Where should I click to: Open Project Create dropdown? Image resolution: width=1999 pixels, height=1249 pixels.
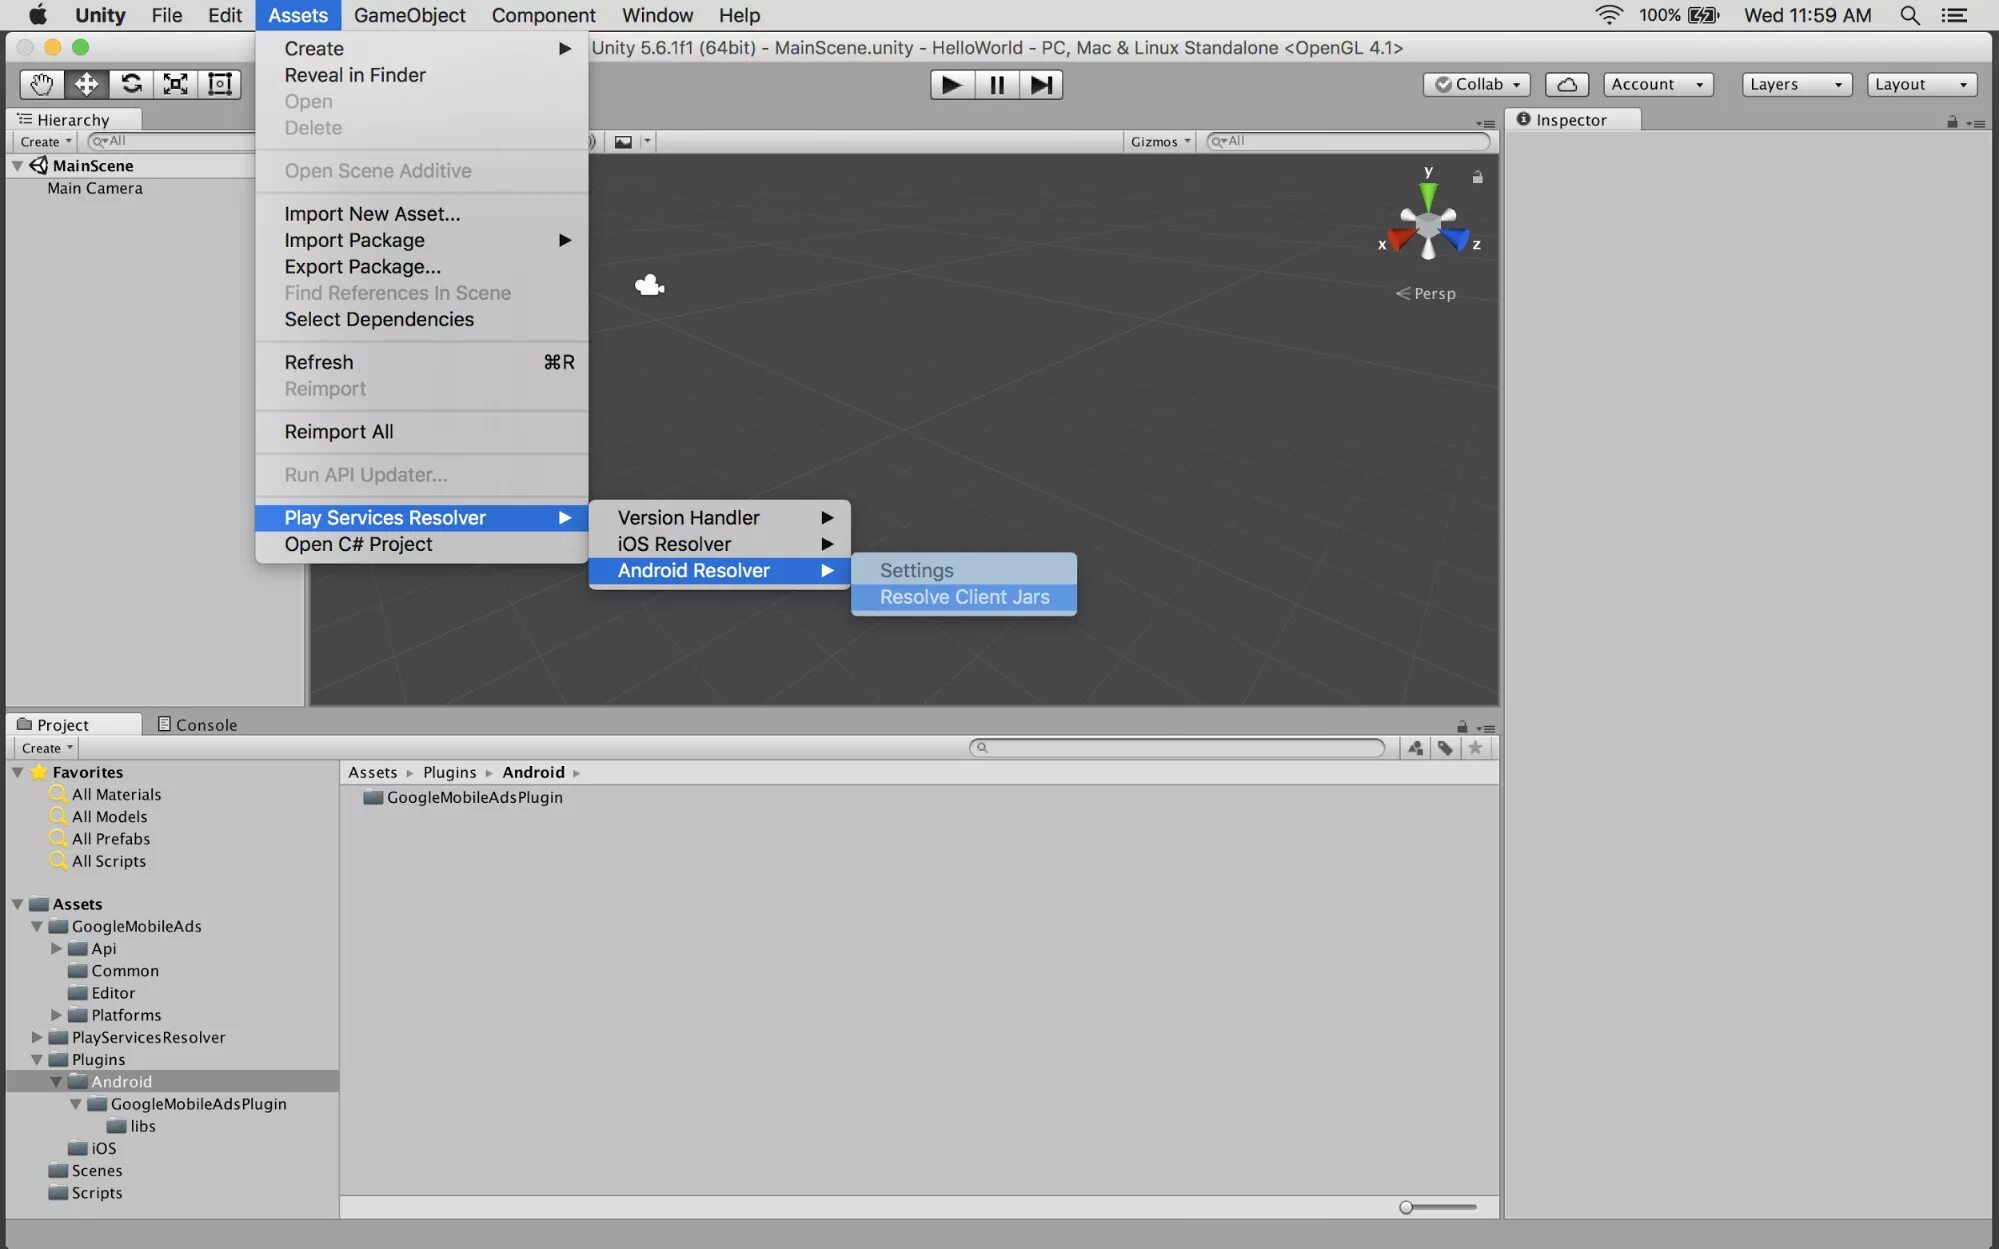(46, 748)
